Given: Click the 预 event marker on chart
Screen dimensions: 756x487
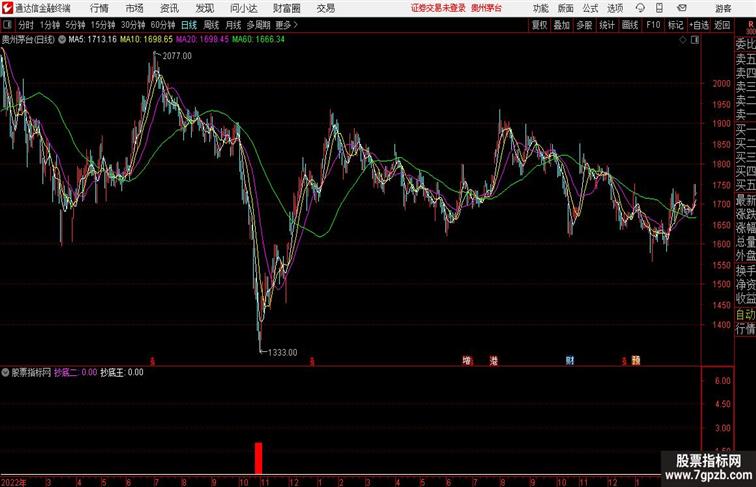Looking at the screenshot, I should pos(636,360).
